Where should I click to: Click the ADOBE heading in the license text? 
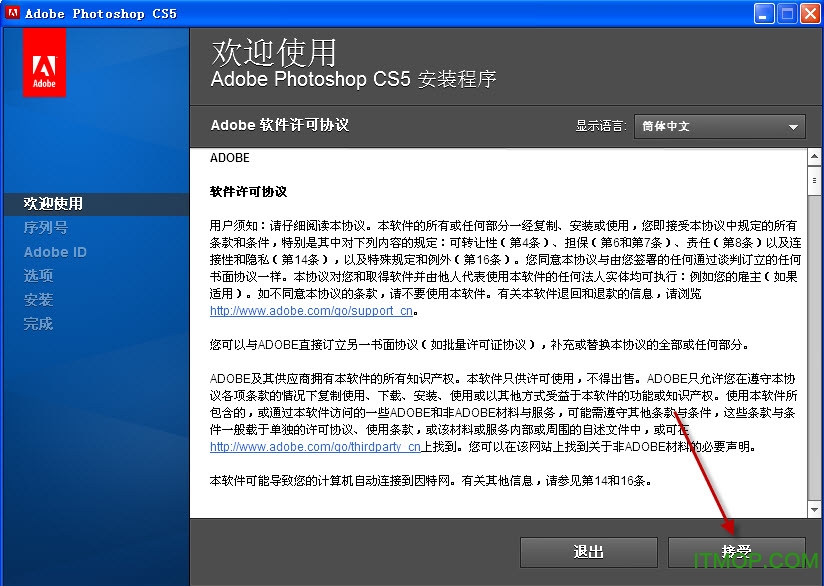pos(230,157)
